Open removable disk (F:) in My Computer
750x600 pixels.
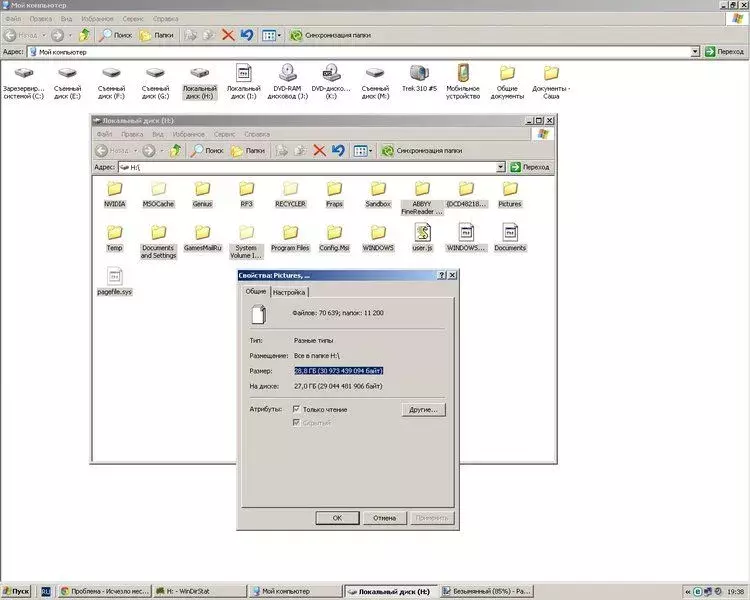coord(111,82)
